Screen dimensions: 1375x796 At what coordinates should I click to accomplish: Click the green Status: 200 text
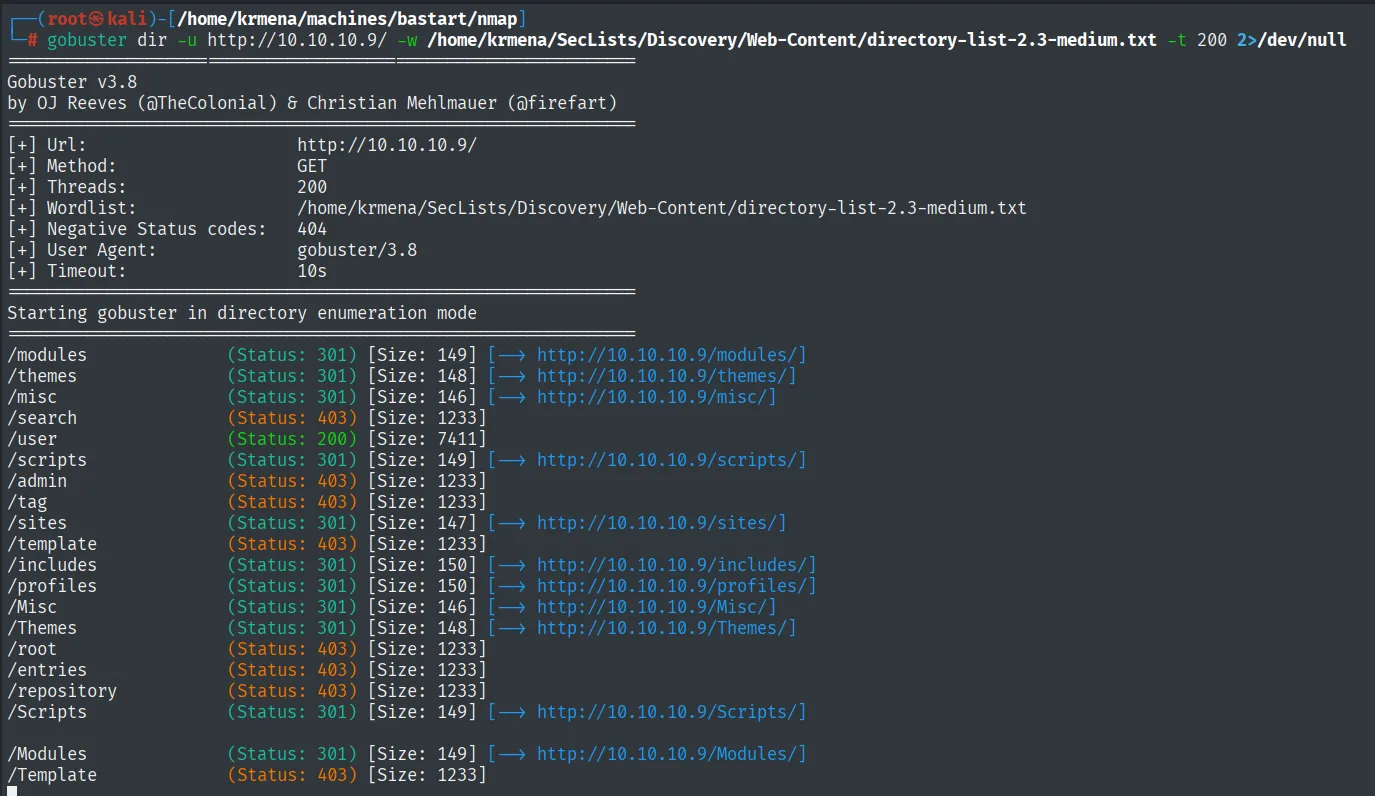pyautogui.click(x=292, y=439)
